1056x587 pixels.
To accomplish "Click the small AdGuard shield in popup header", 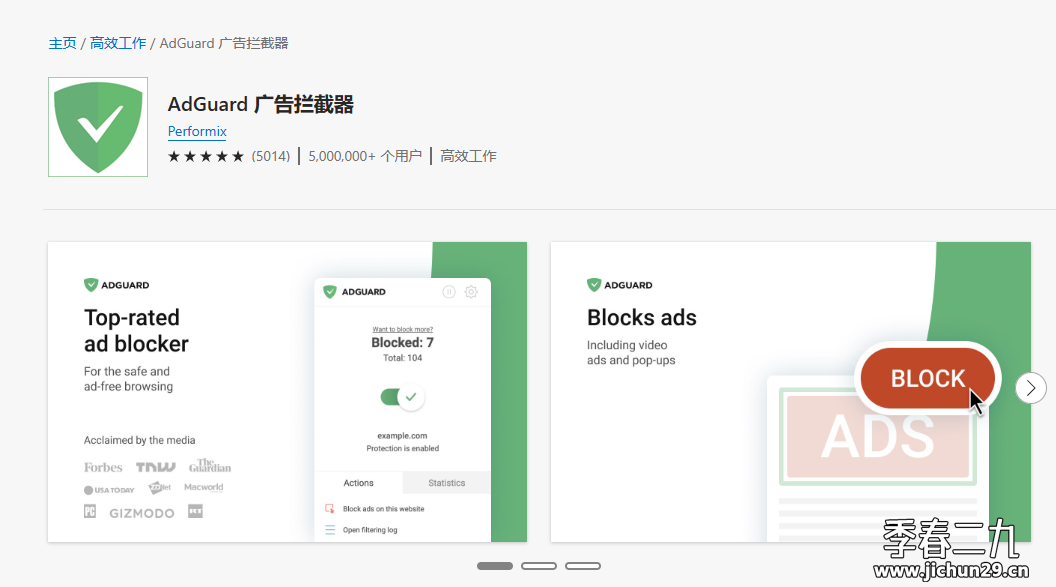I will 329,291.
